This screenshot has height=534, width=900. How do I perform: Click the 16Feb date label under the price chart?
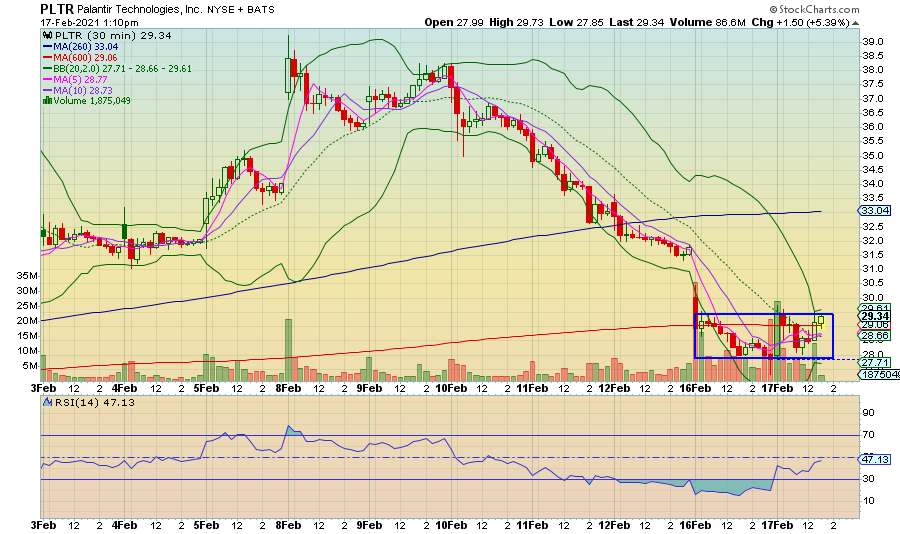tap(695, 388)
